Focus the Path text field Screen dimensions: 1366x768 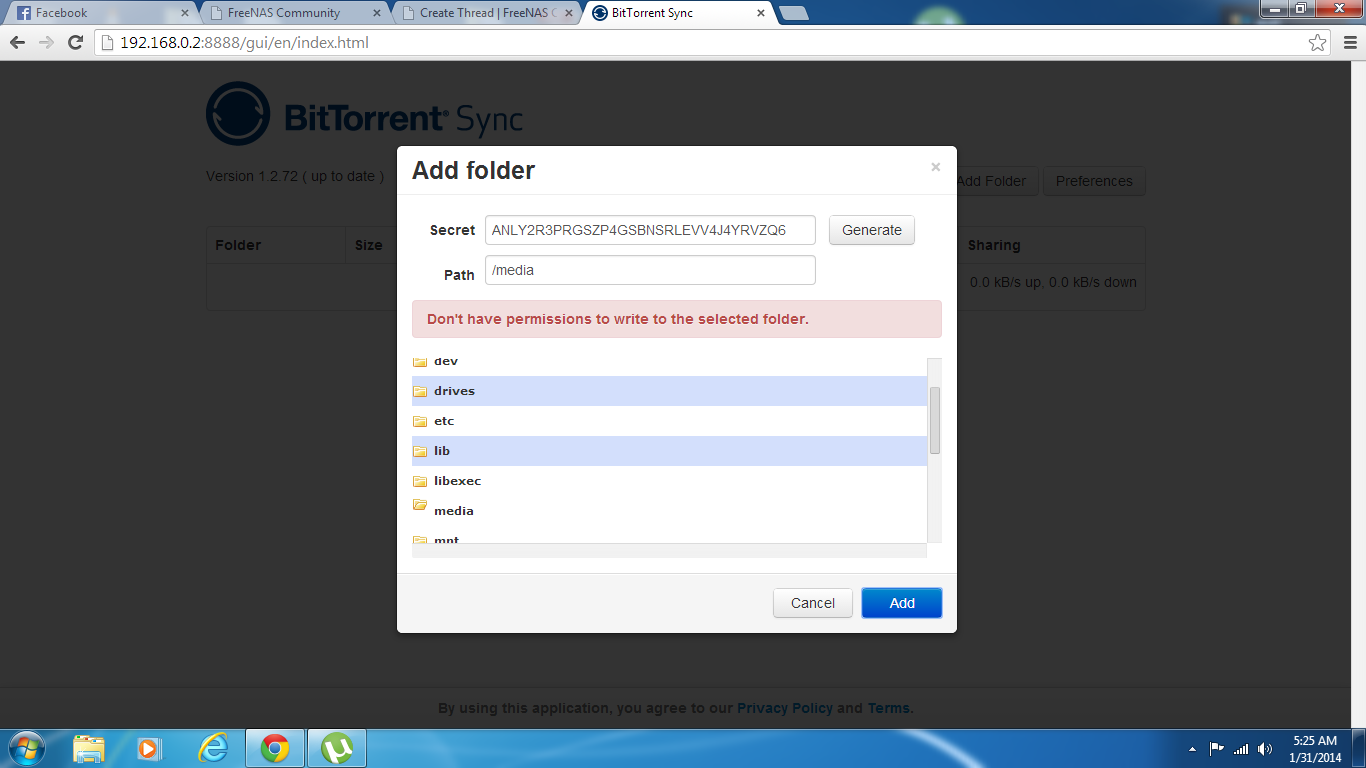(x=650, y=270)
